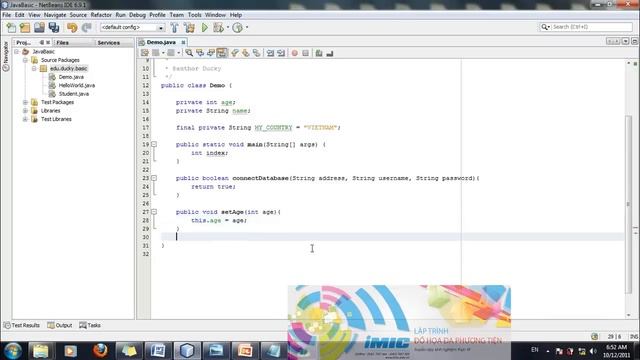This screenshot has width=640, height=360.
Task: Open the Output panel
Action: click(x=60, y=325)
